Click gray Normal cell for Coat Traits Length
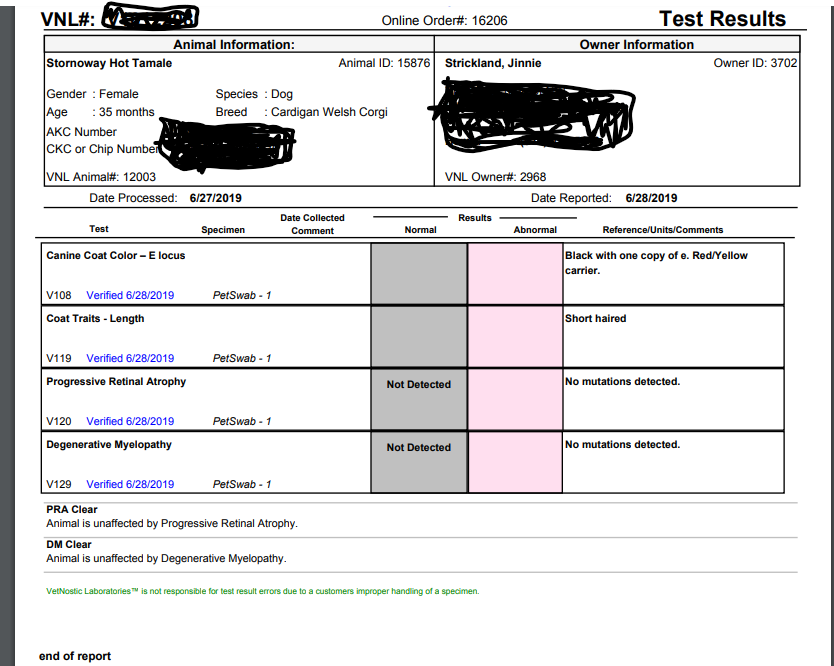Screen dimensions: 834x666 419,336
